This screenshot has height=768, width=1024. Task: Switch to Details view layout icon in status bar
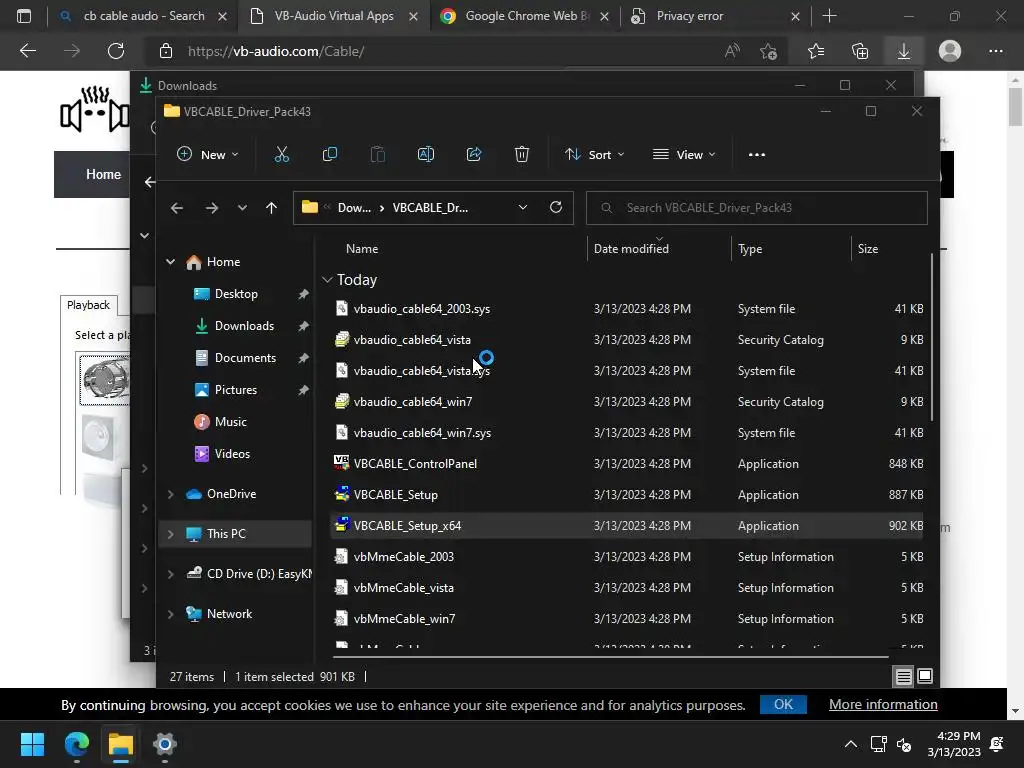(x=903, y=677)
